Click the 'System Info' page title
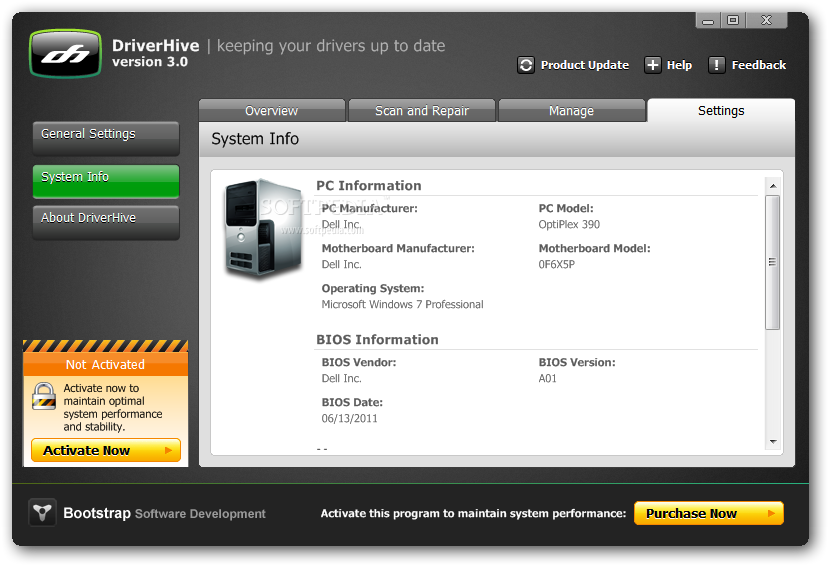Image resolution: width=829 pixels, height=566 pixels. (x=255, y=138)
